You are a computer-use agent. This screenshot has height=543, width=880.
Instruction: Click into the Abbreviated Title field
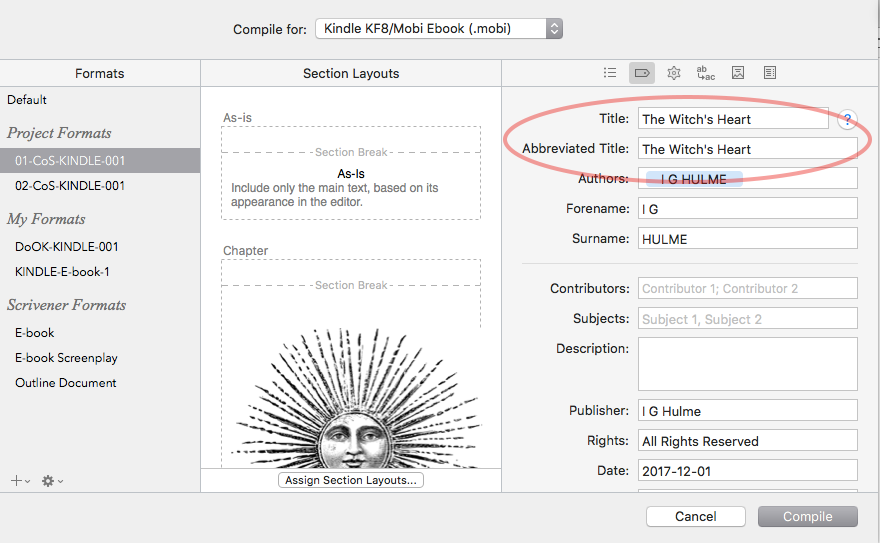[748, 149]
